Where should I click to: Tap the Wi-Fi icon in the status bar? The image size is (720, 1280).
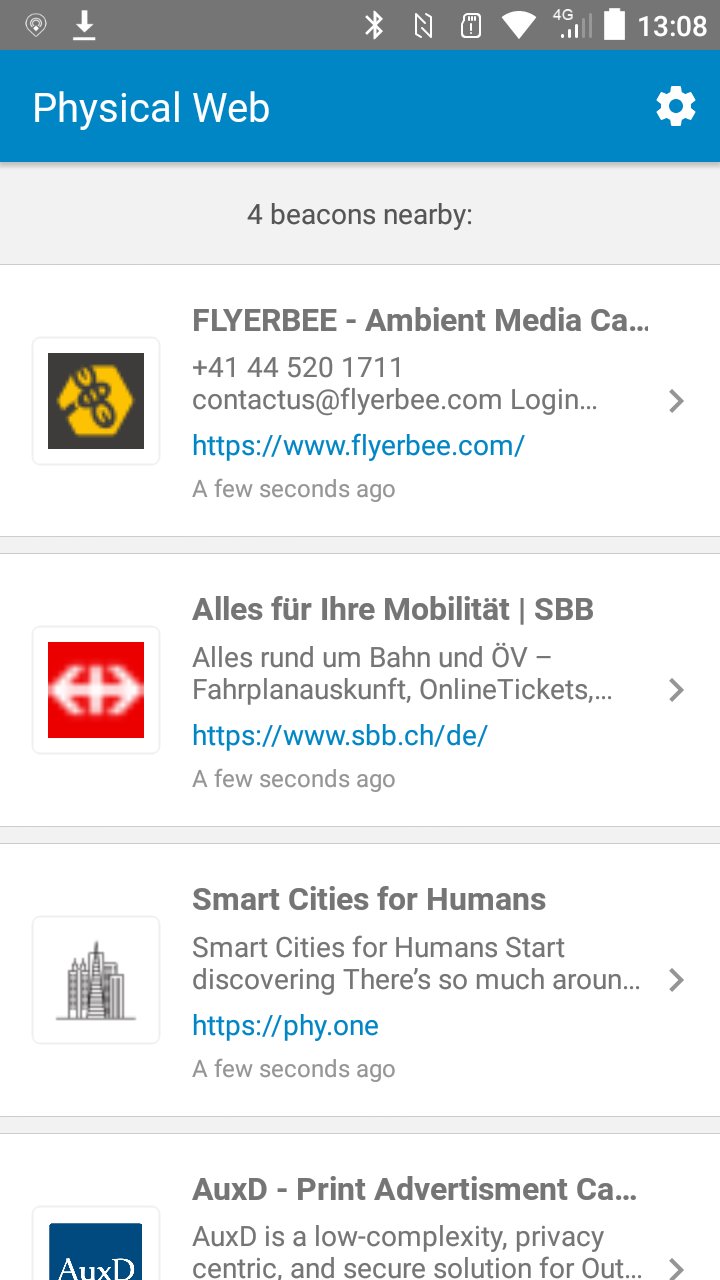[x=518, y=25]
